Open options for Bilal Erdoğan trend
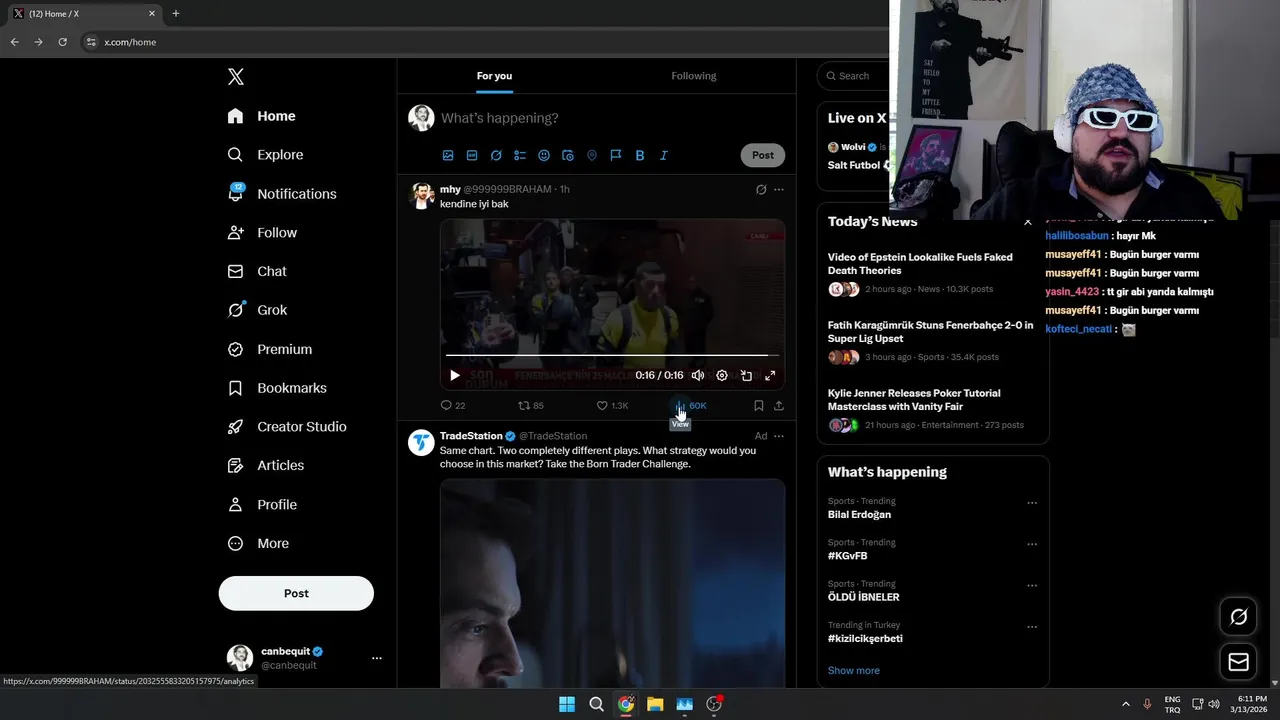This screenshot has width=1280, height=720. click(x=1032, y=503)
